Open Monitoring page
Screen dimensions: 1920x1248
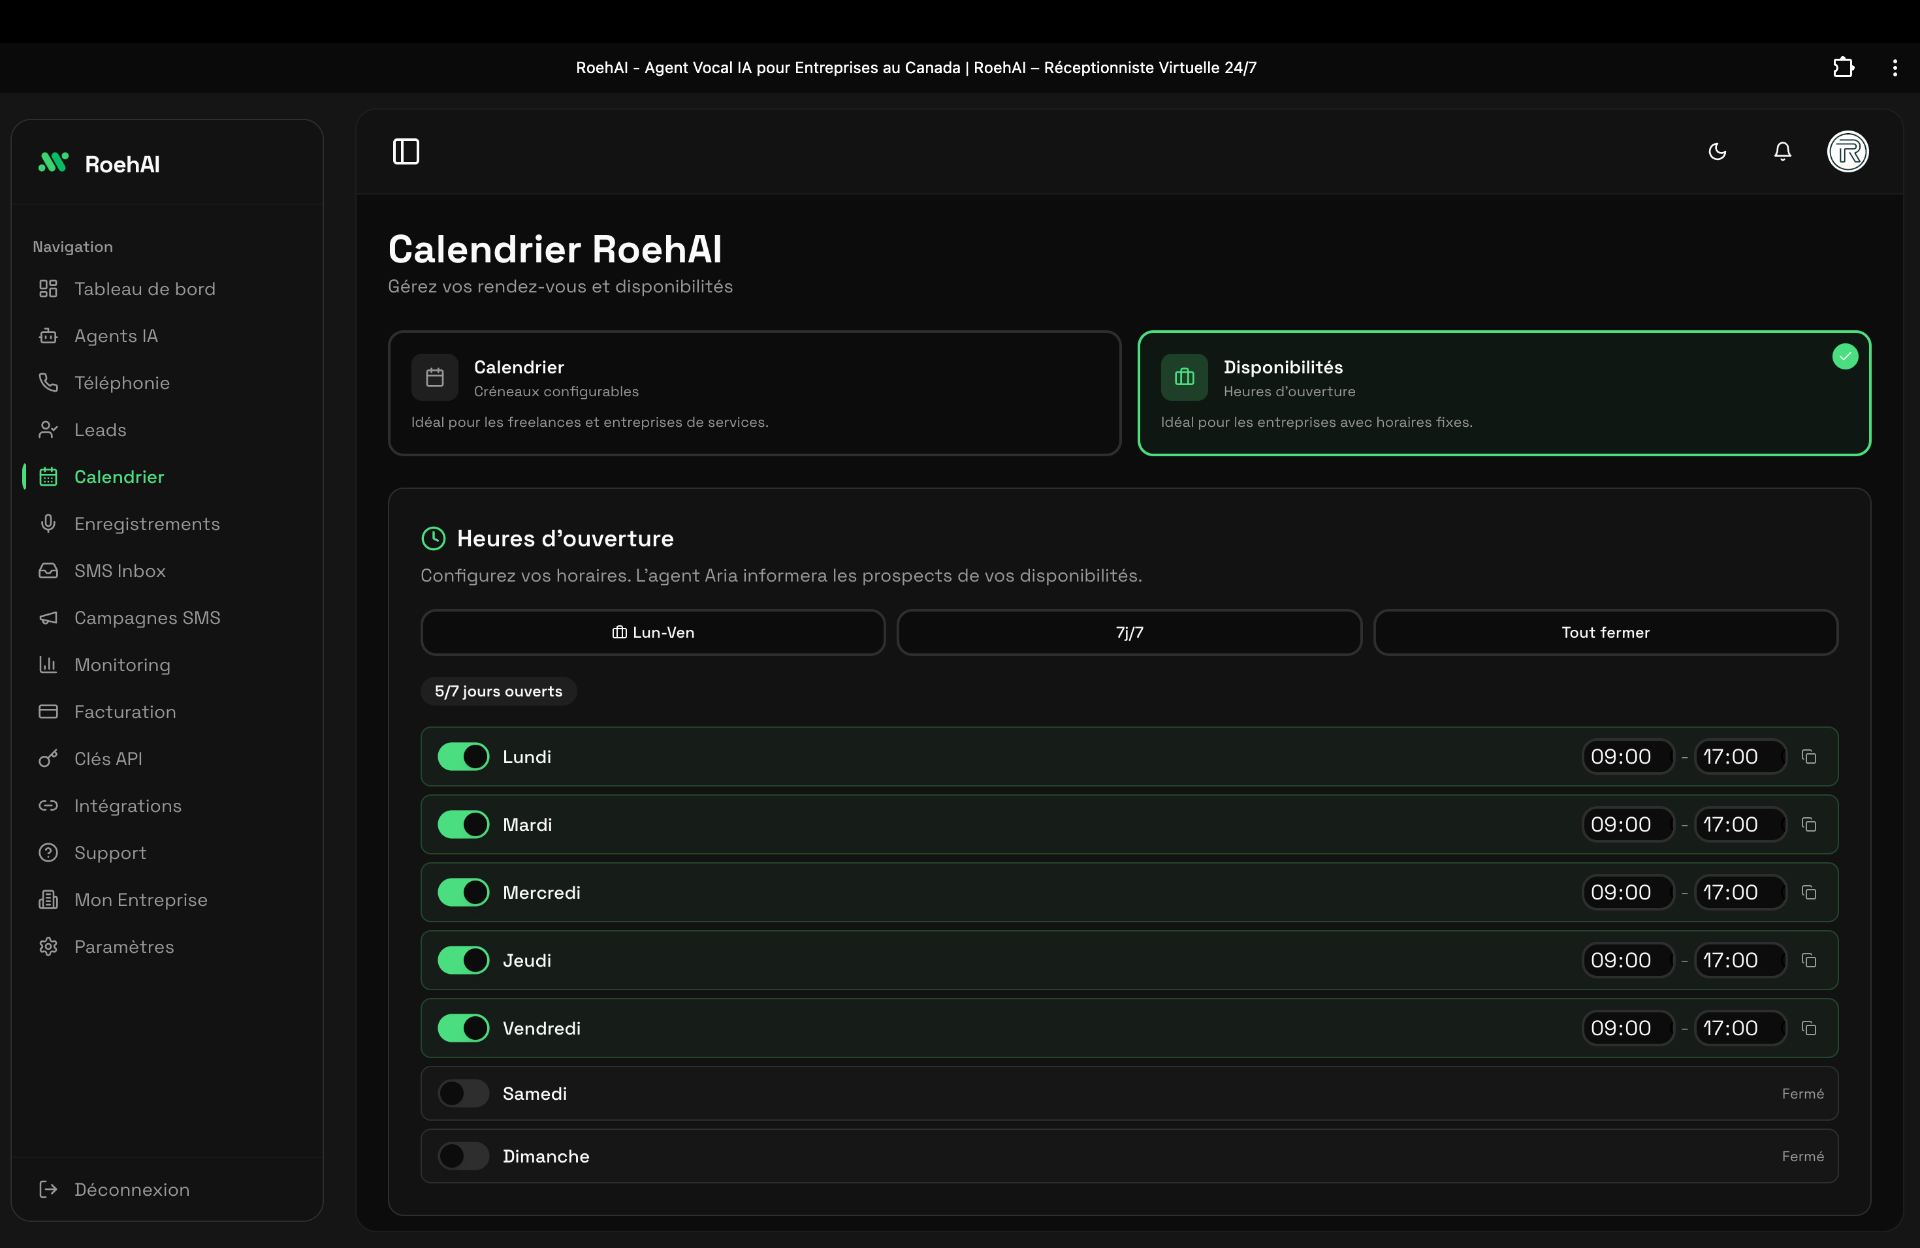(167, 665)
